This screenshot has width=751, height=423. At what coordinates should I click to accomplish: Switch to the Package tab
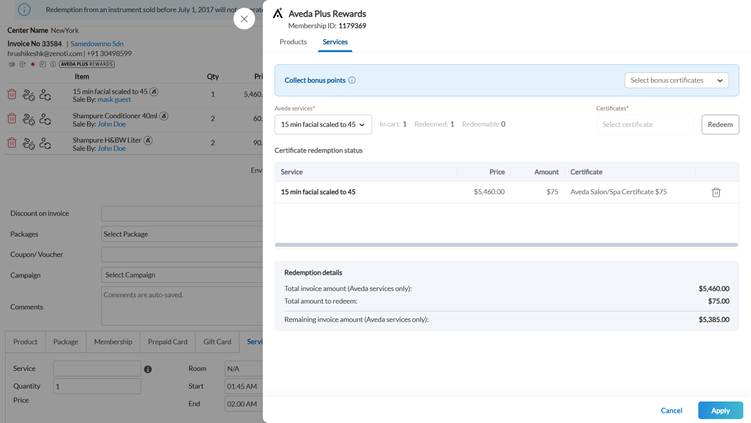(66, 342)
